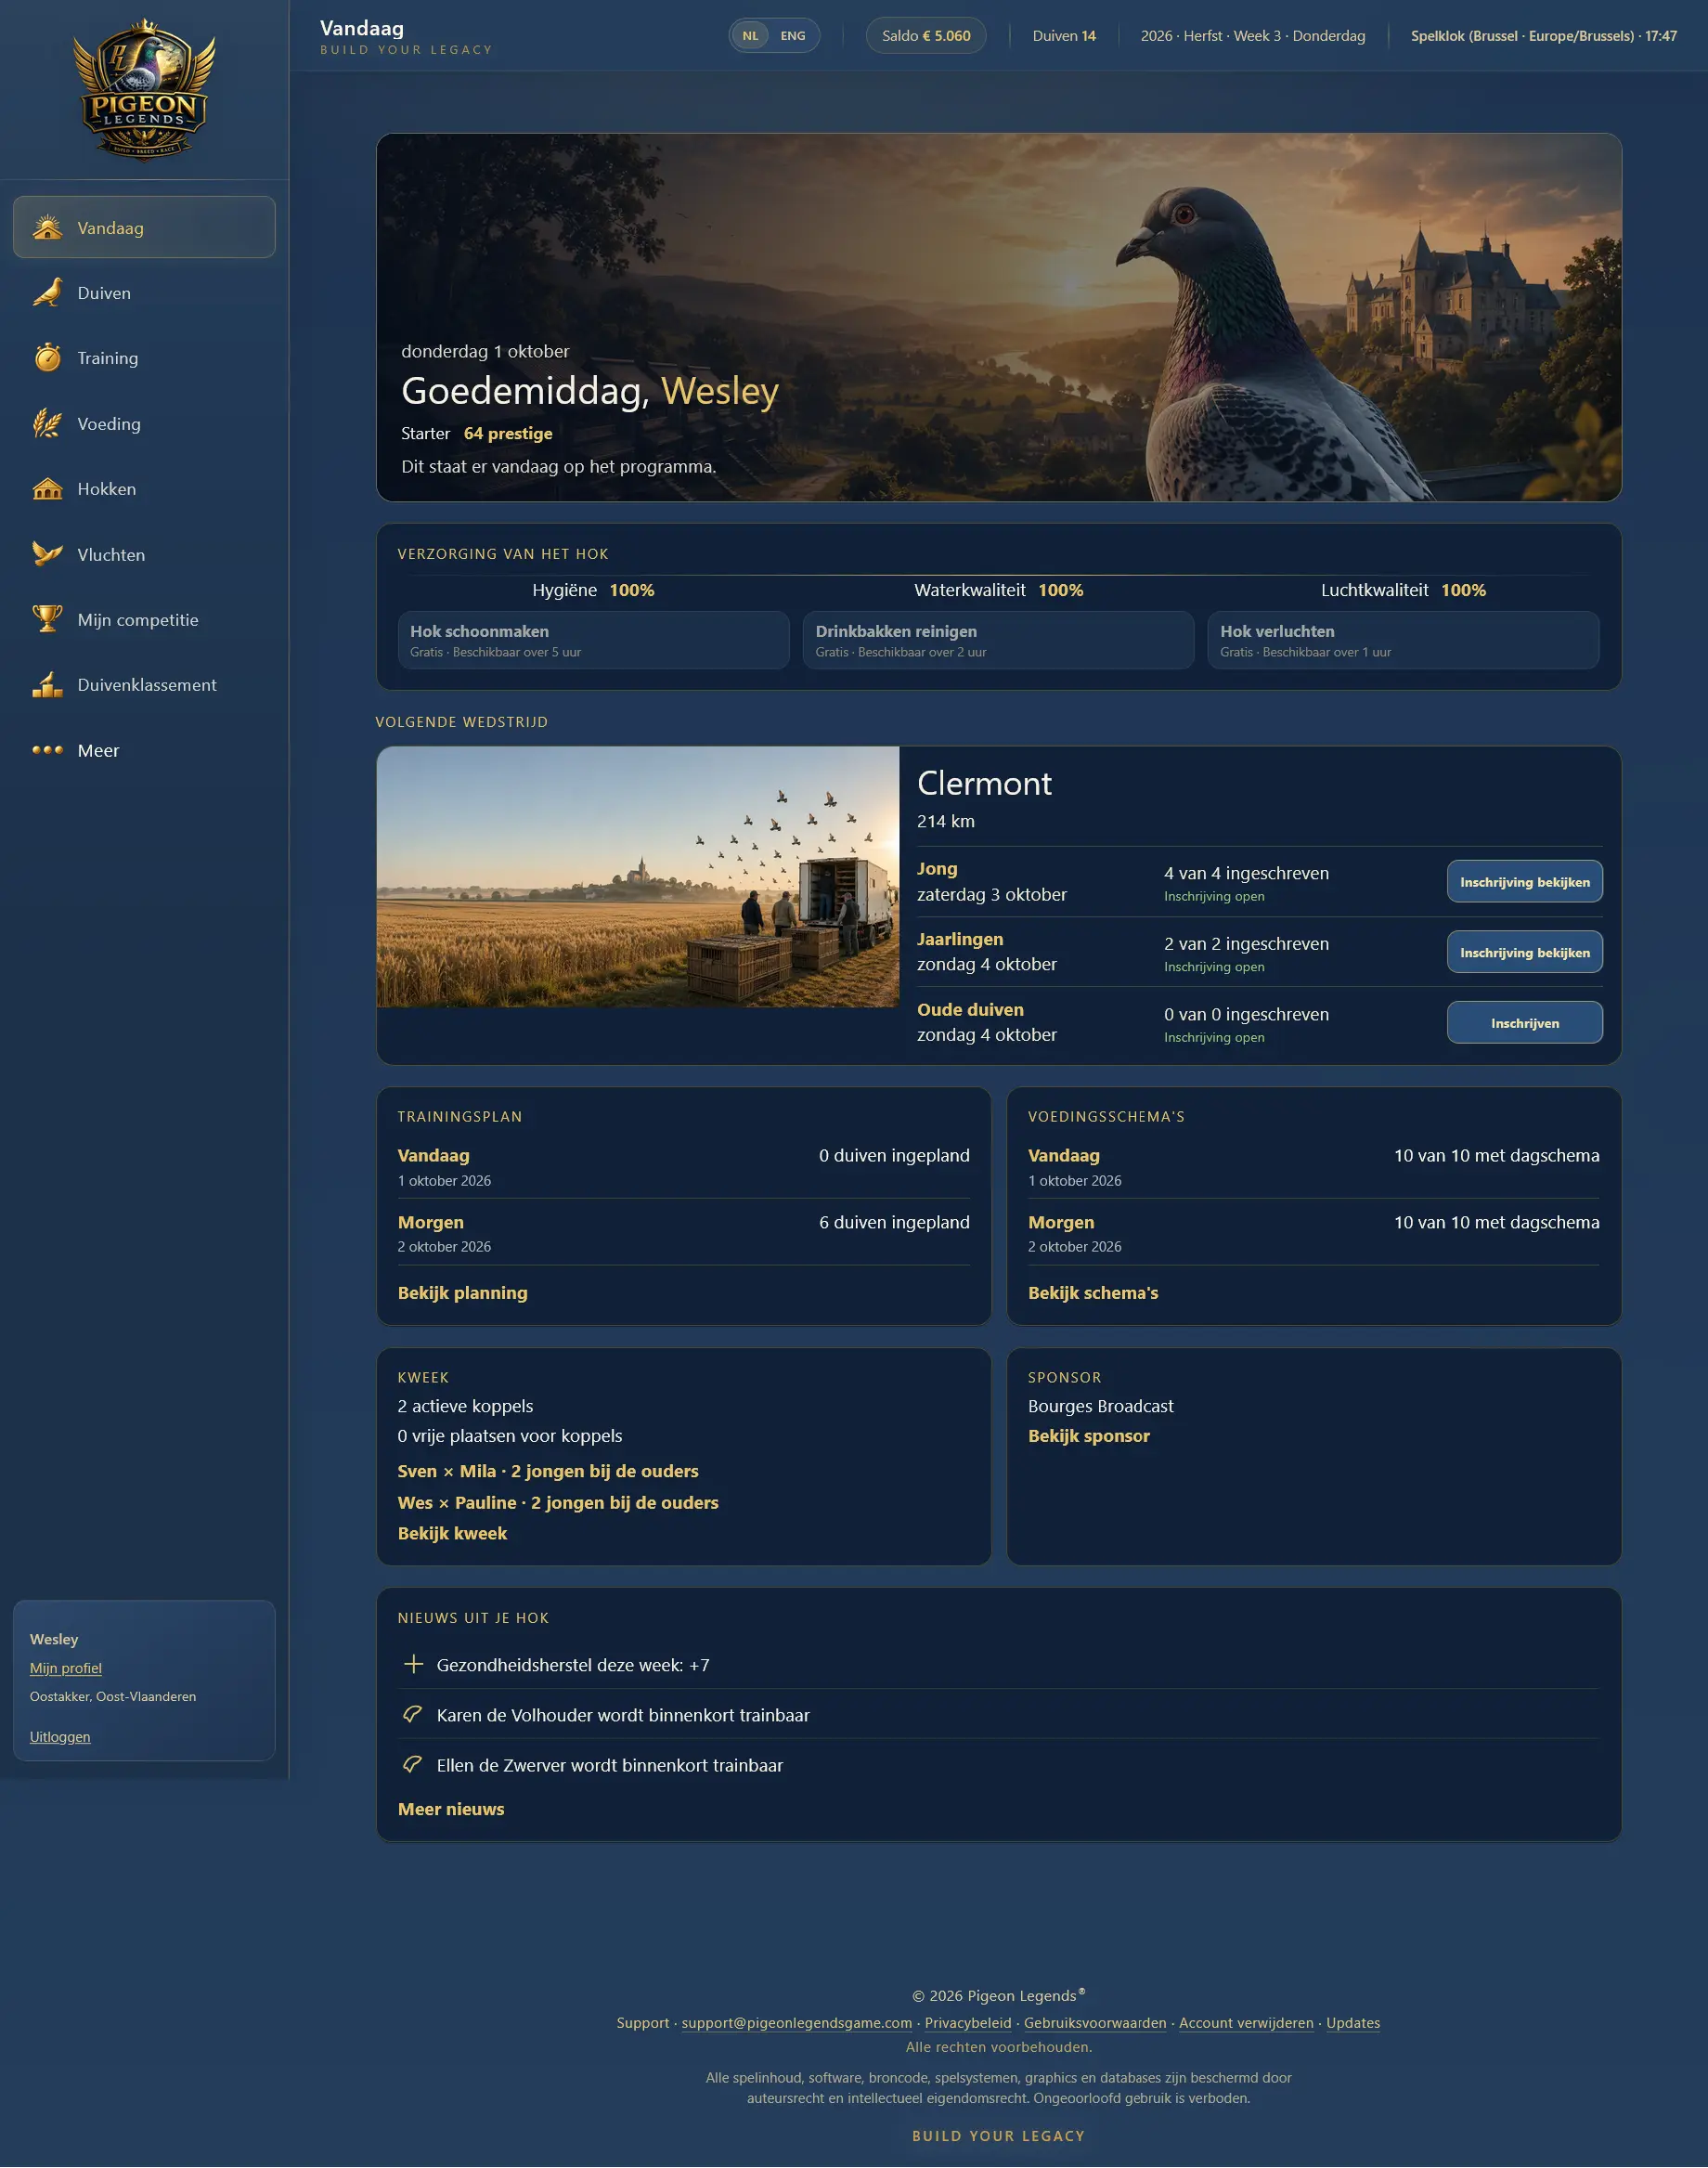Screen dimensions: 1708x2168
Task: Click the stopwatch icon beside Training
Action: [x=47, y=357]
